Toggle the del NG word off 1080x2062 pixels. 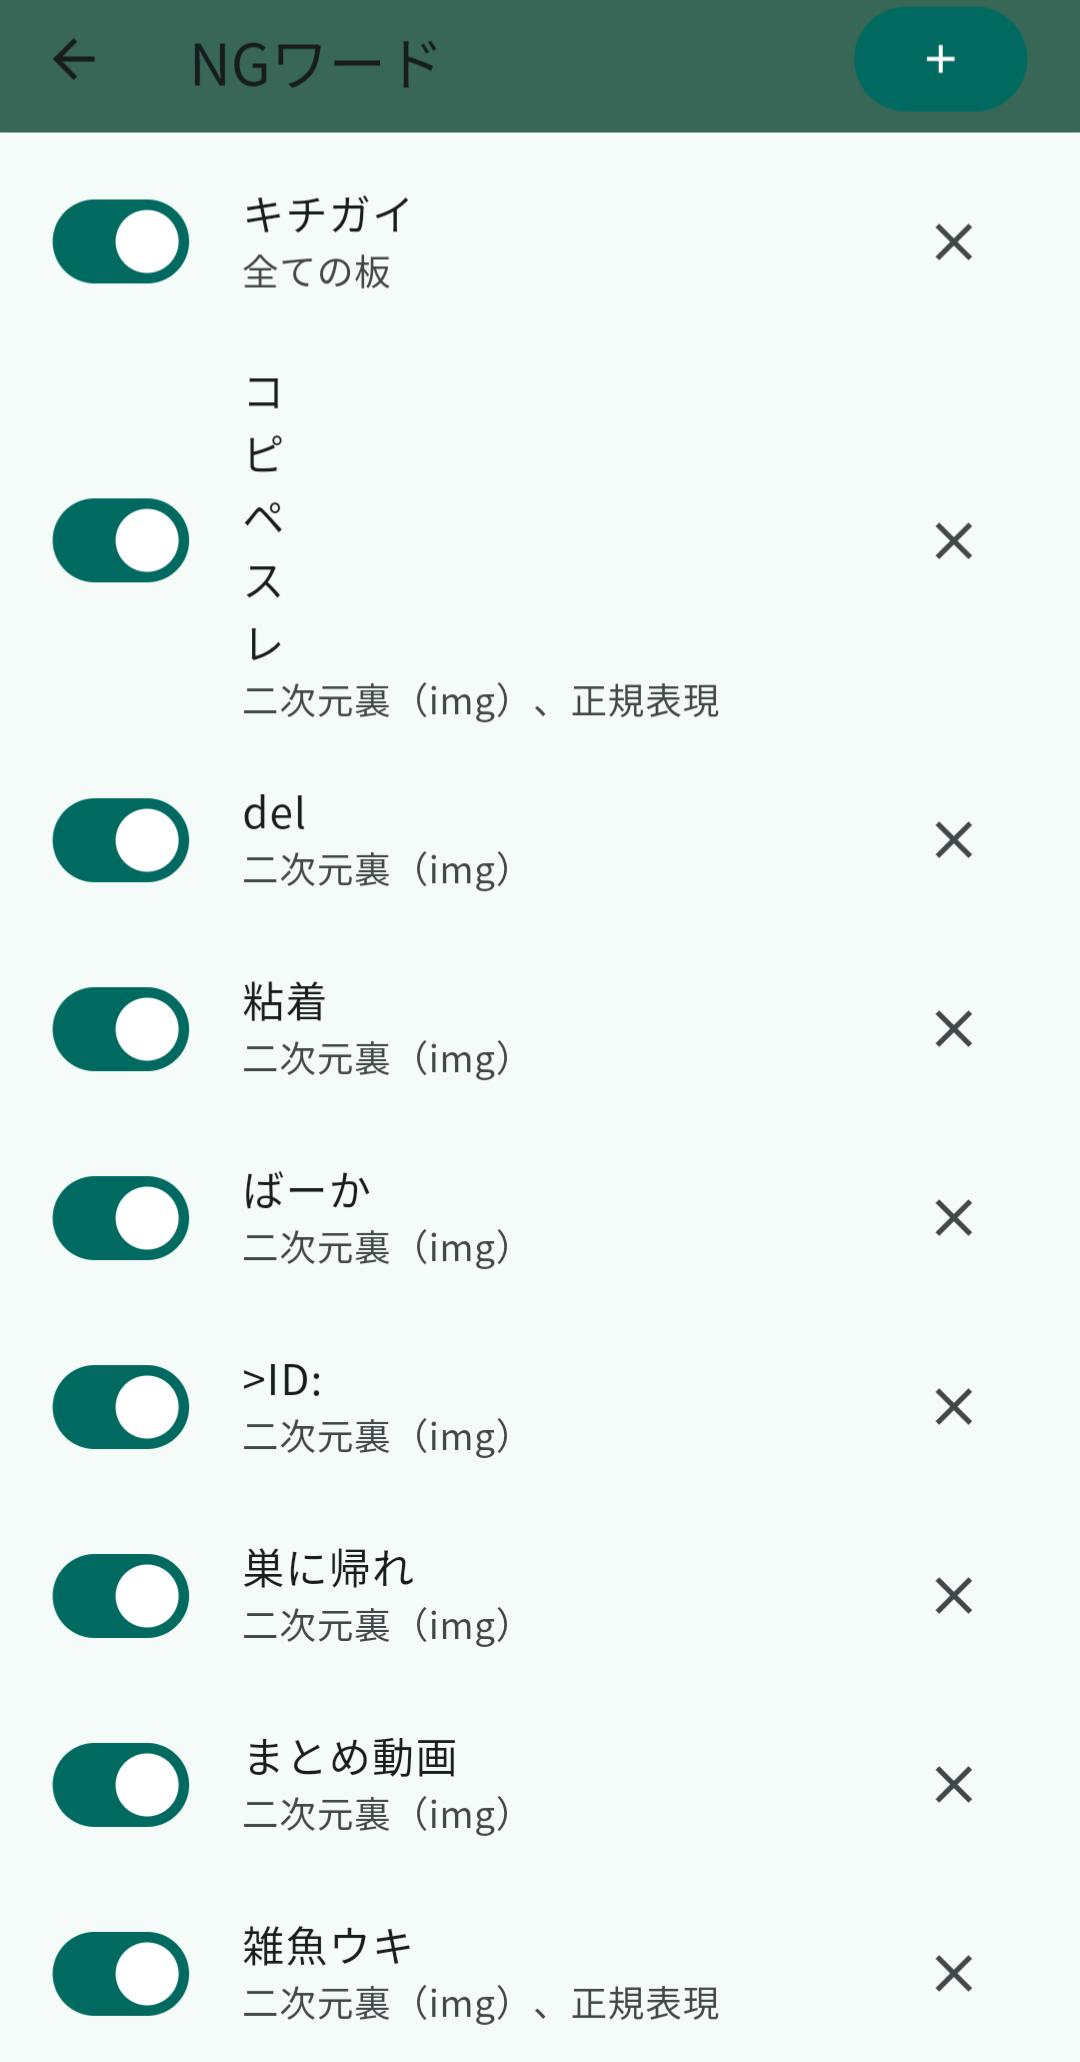121,840
